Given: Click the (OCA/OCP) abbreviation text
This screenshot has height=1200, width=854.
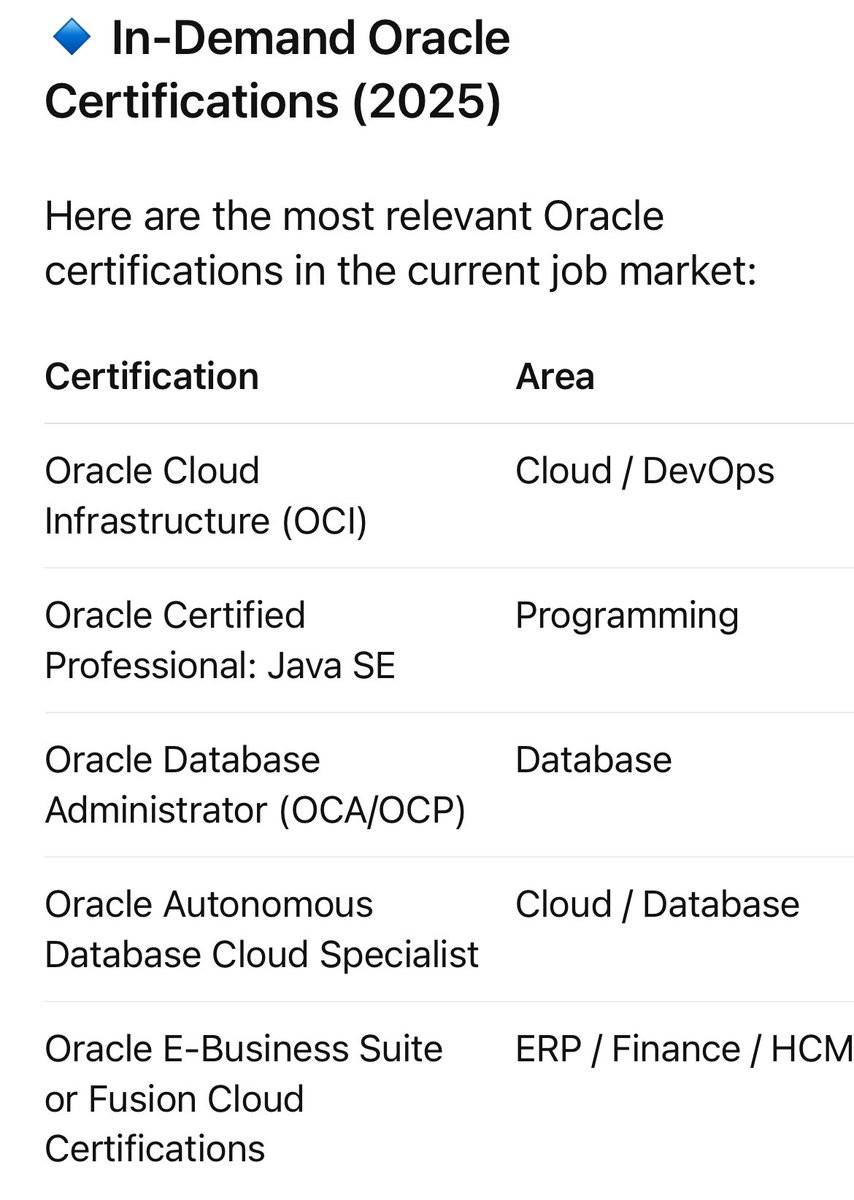Looking at the screenshot, I should click(372, 810).
